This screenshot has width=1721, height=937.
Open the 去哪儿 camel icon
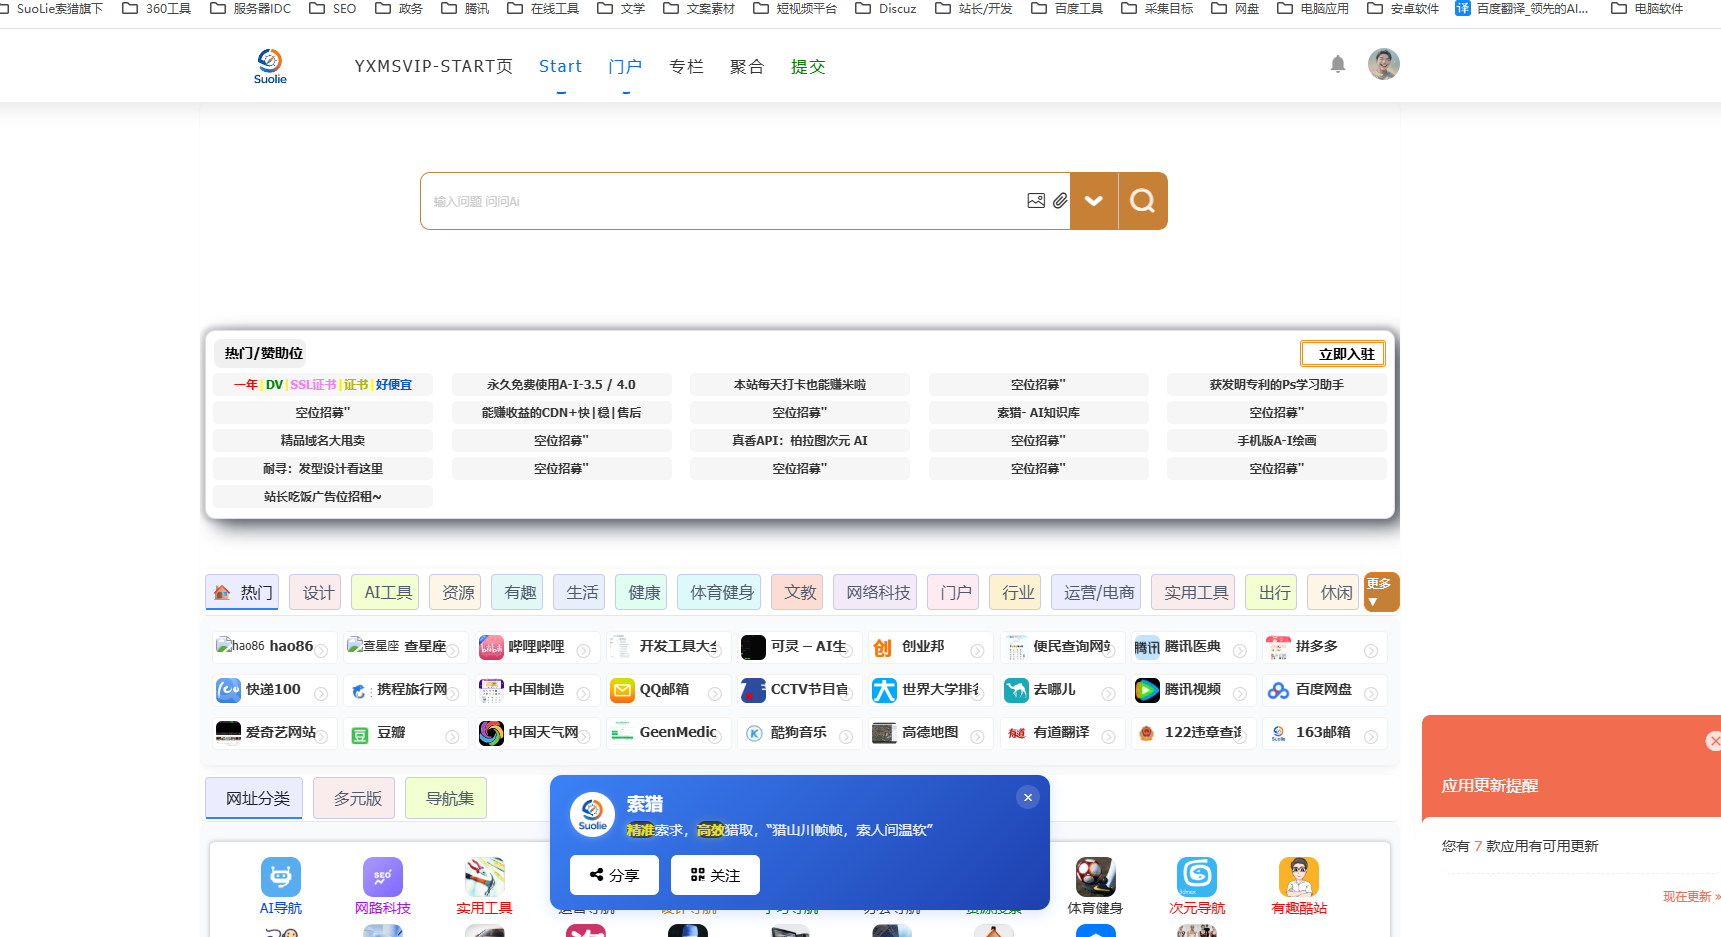pyautogui.click(x=1016, y=690)
